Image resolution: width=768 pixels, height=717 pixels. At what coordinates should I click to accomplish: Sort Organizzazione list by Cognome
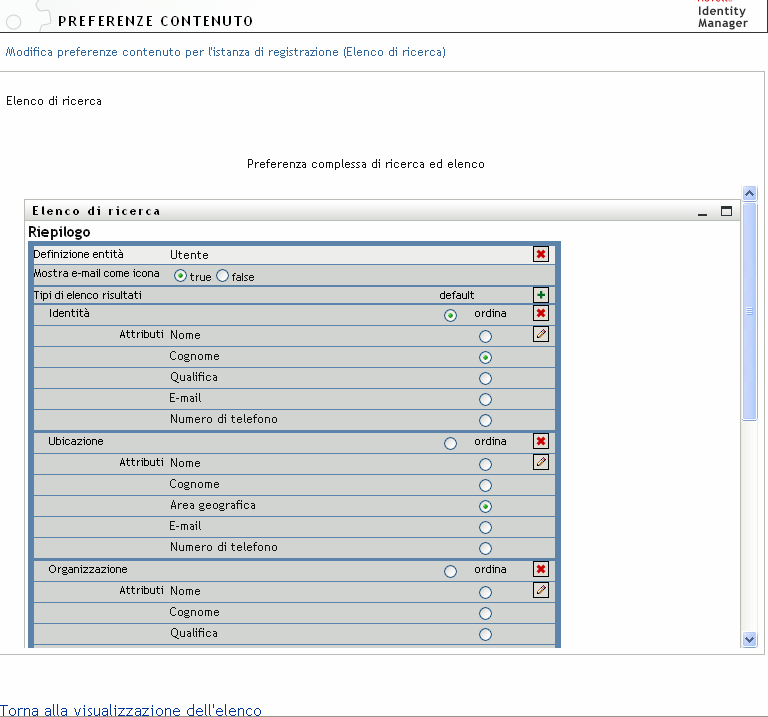[x=485, y=614]
